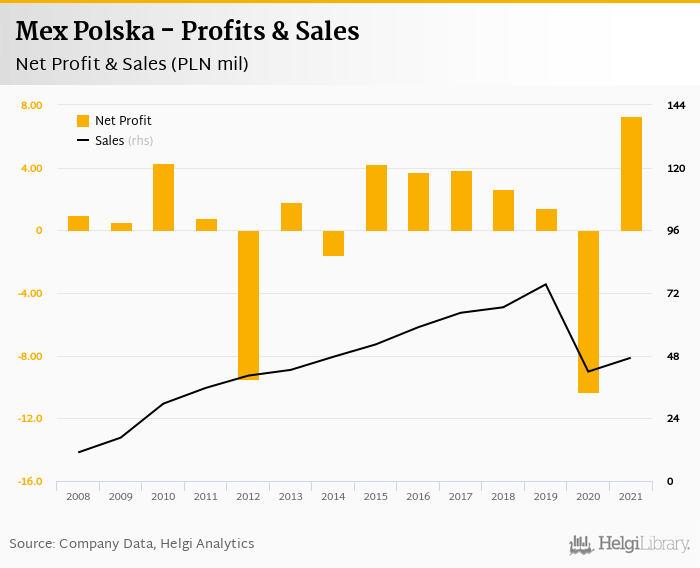
Task: Click the 144 right axis label
Action: coord(675,106)
